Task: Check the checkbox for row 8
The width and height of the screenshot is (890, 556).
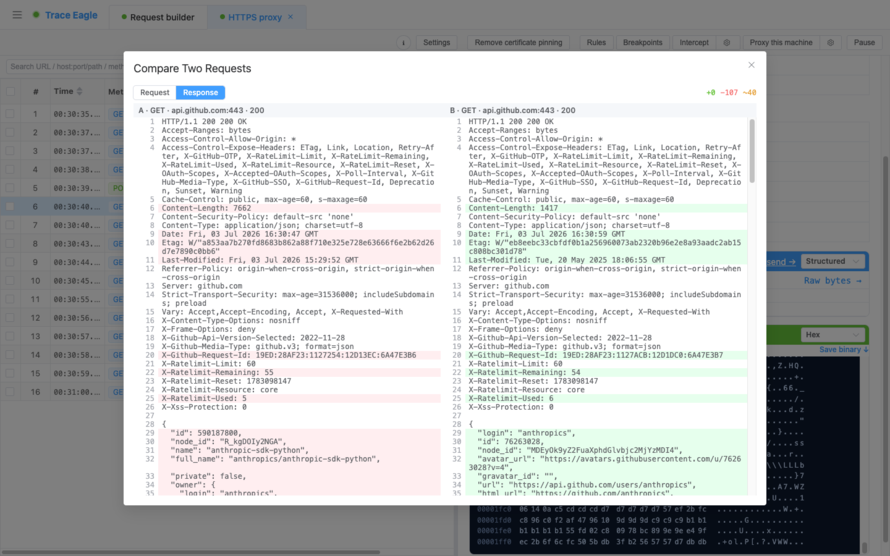Action: click(x=10, y=243)
